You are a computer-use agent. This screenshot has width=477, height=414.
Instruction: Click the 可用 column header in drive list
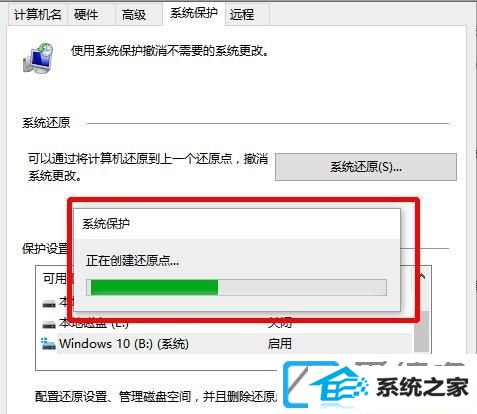pyautogui.click(x=54, y=279)
